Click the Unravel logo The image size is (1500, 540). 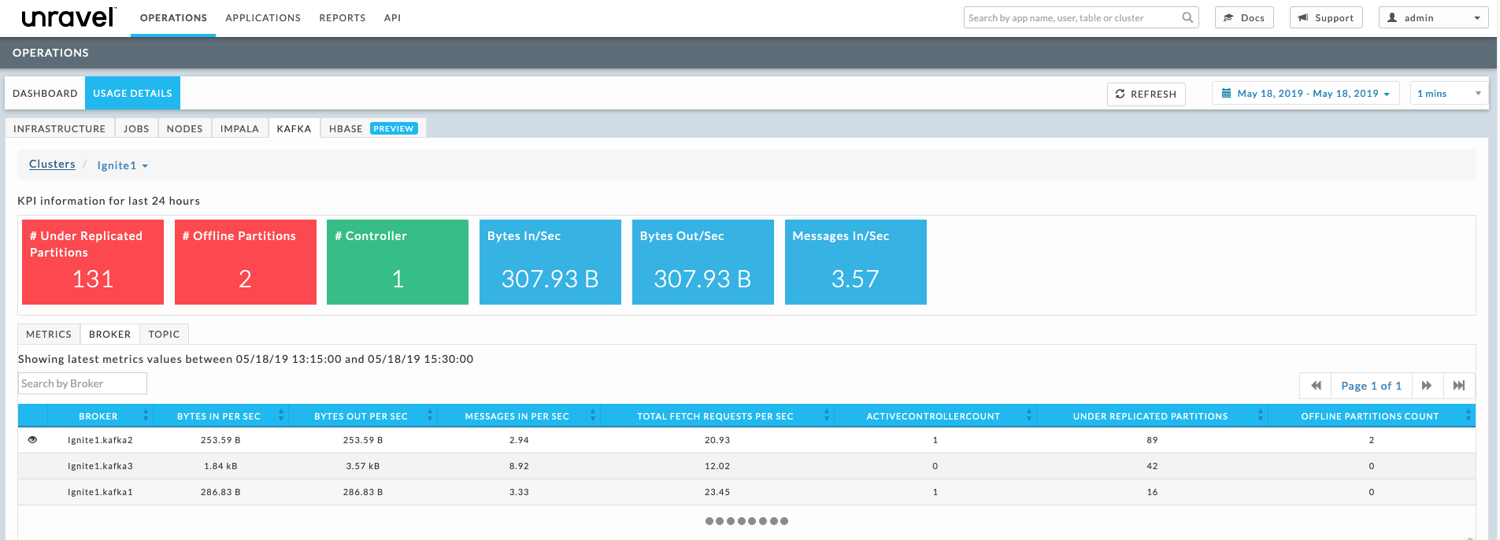[68, 18]
